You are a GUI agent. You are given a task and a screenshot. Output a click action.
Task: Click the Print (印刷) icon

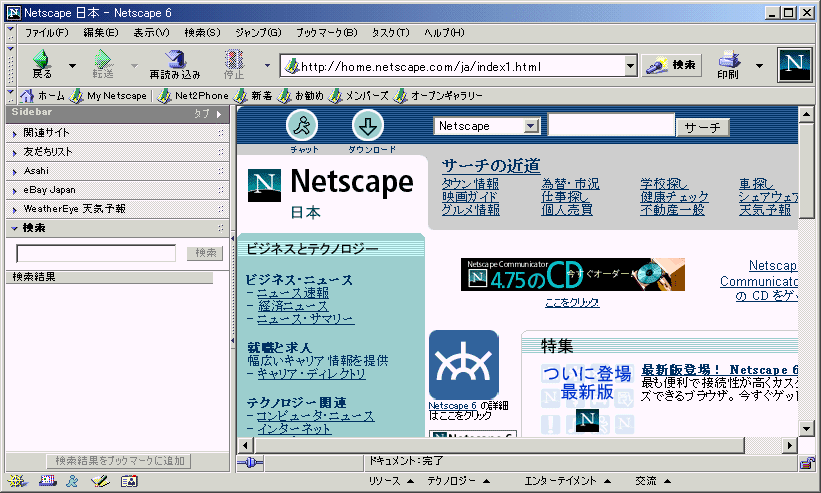(728, 65)
